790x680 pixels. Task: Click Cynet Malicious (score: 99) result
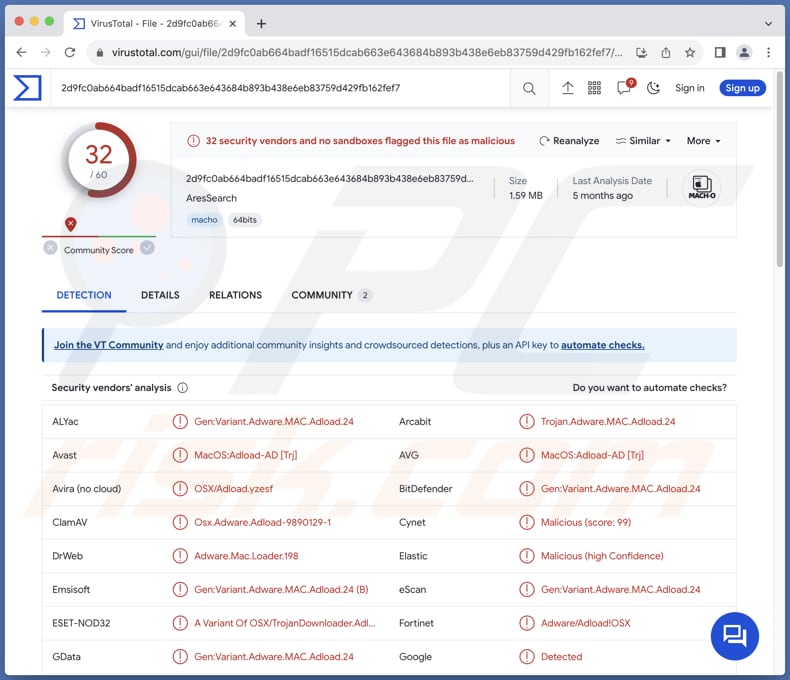(x=586, y=522)
